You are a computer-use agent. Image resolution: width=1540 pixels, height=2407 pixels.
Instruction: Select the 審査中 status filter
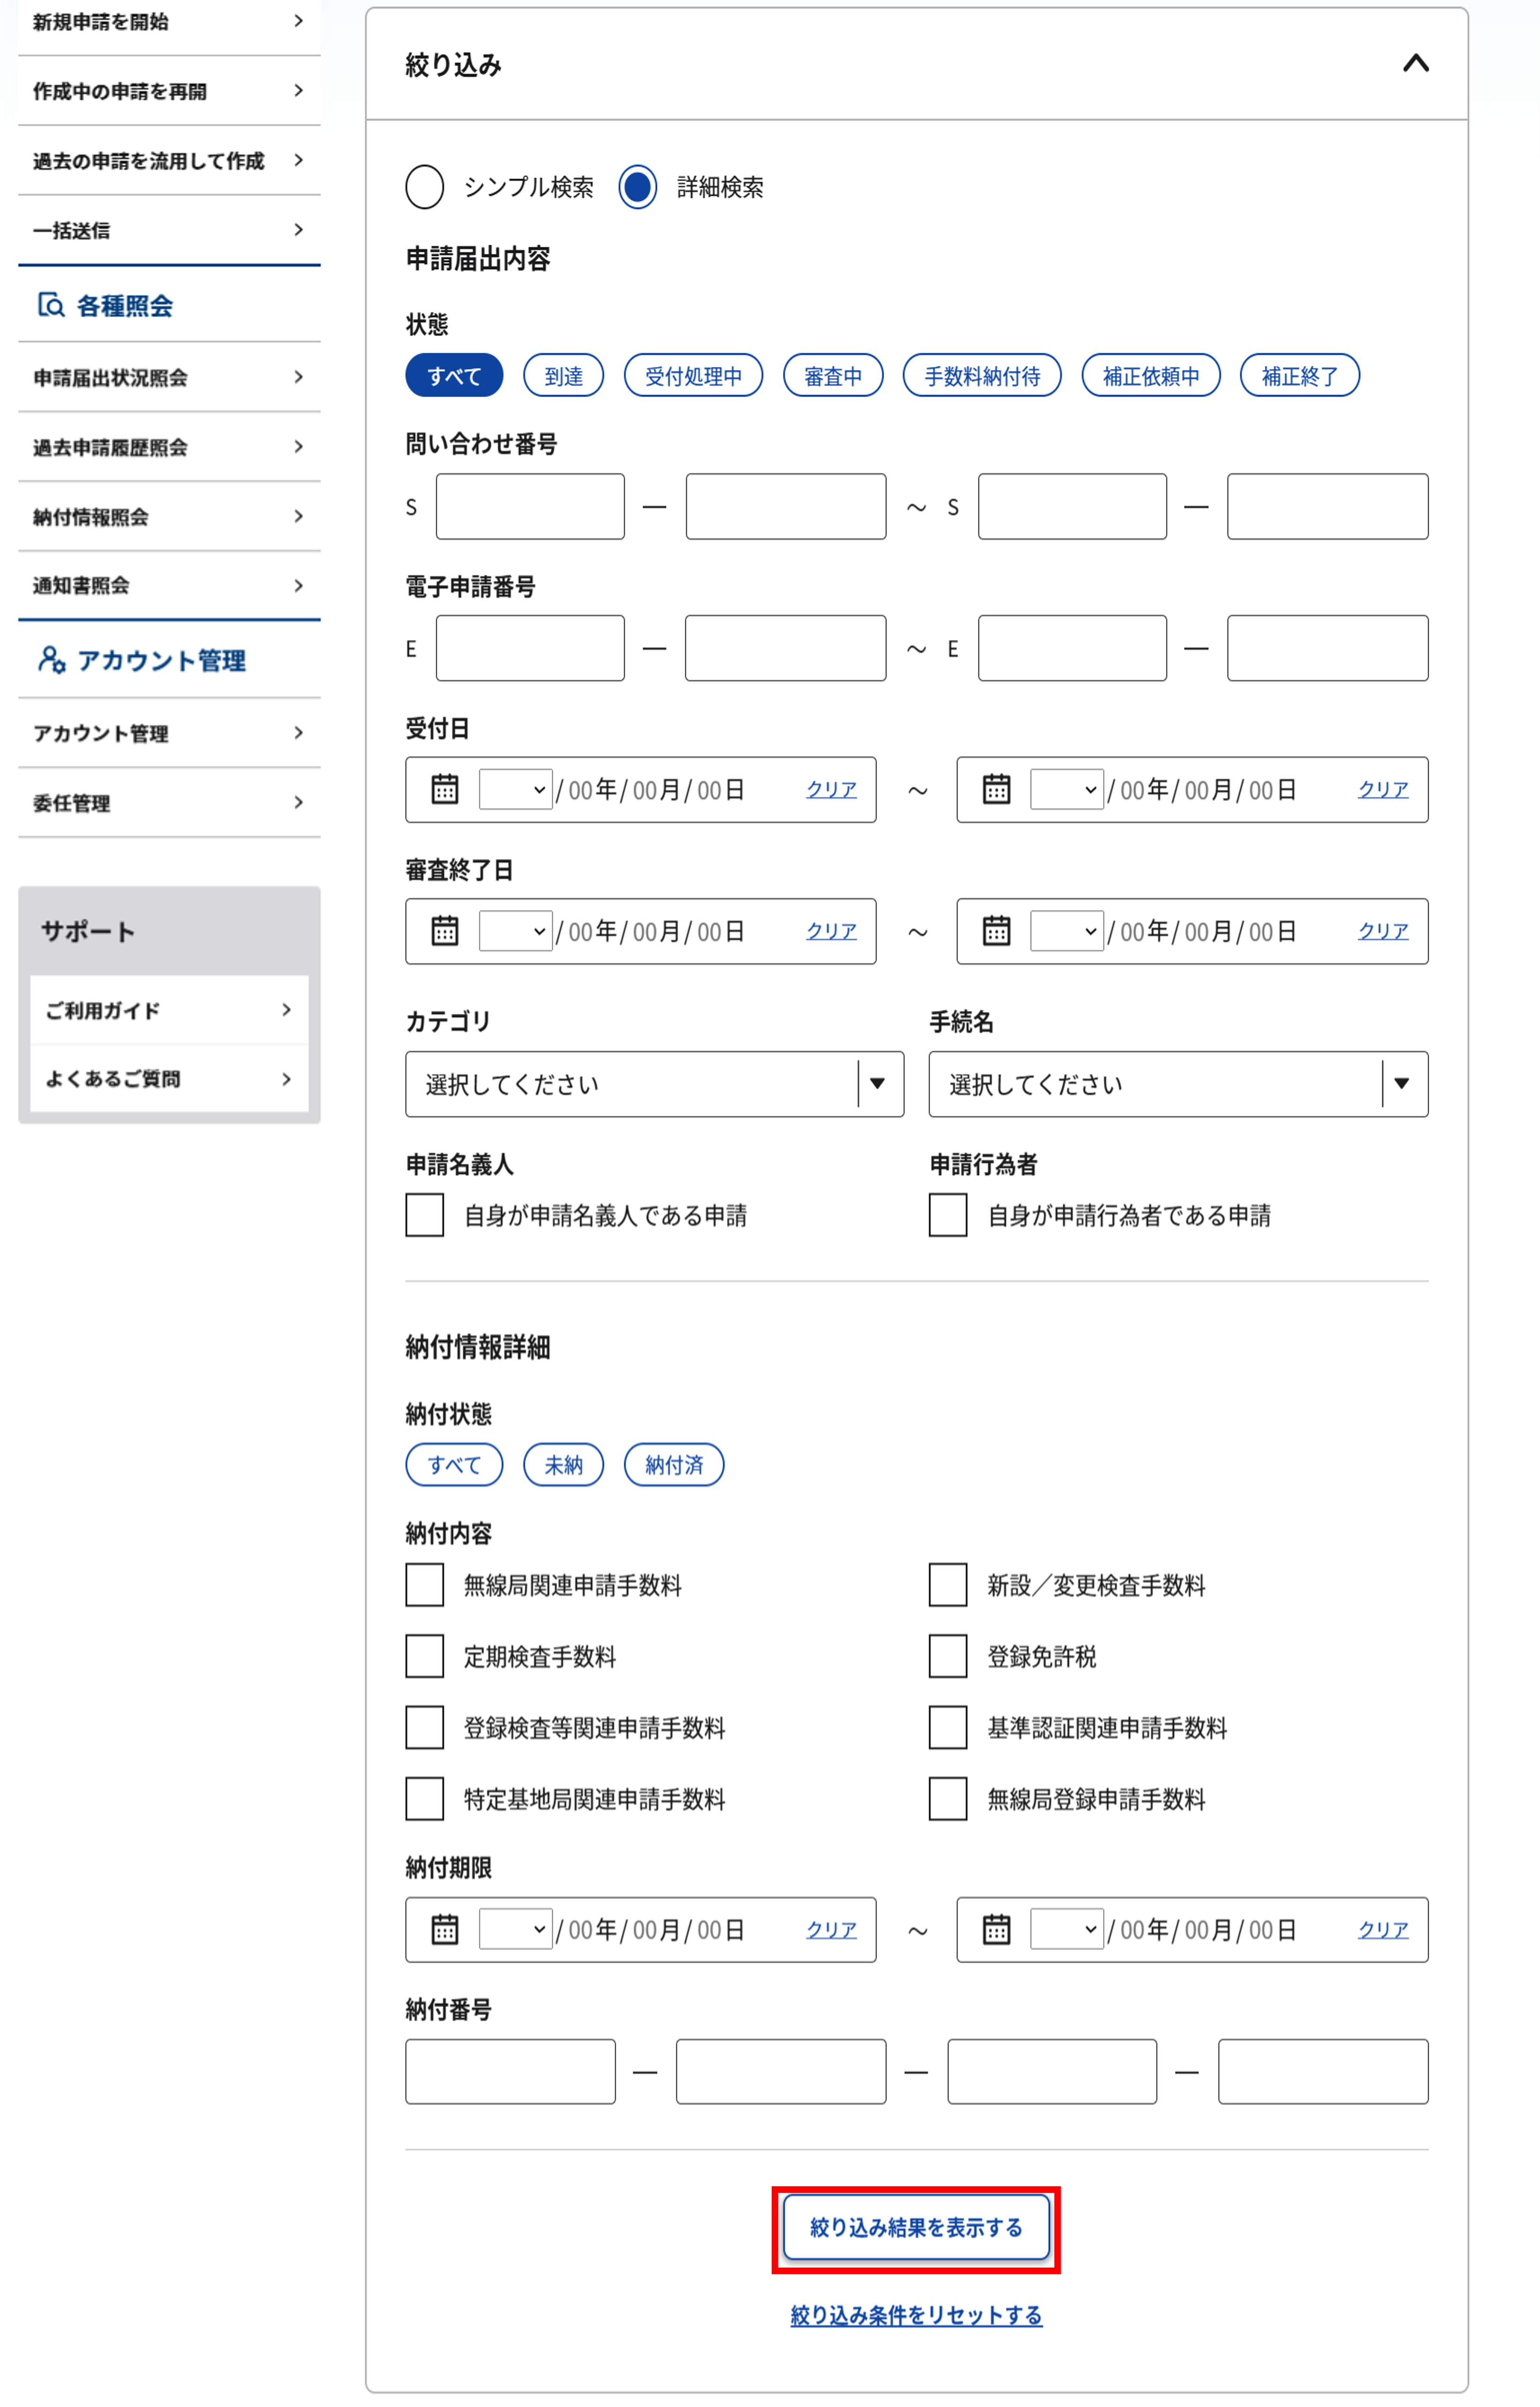833,375
